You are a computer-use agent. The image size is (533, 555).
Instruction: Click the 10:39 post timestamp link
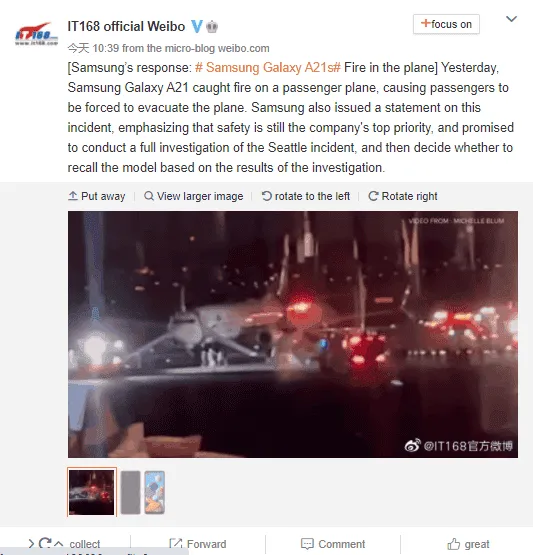[x=105, y=48]
